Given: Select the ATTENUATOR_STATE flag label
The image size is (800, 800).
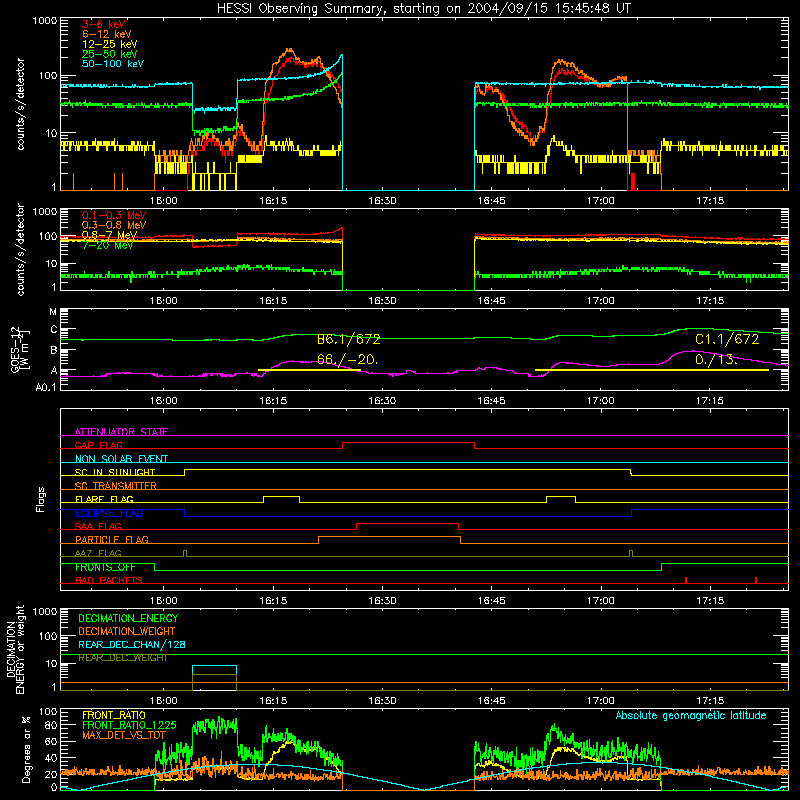Looking at the screenshot, I should tap(121, 432).
